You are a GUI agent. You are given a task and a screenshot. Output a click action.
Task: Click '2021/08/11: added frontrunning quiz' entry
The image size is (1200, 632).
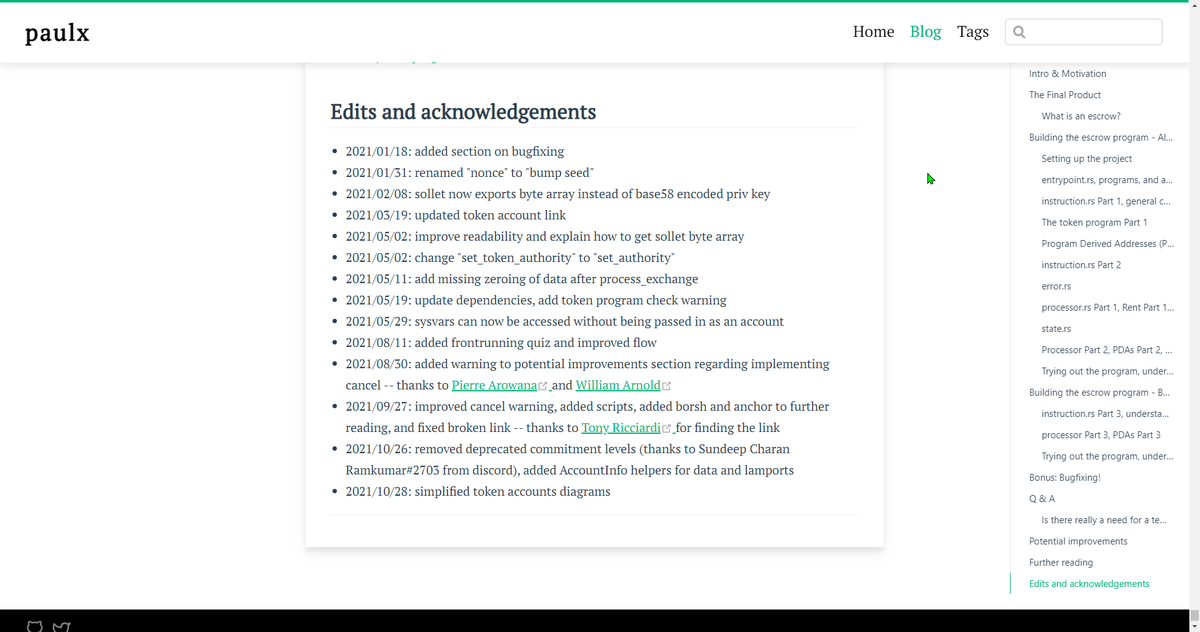click(501, 343)
